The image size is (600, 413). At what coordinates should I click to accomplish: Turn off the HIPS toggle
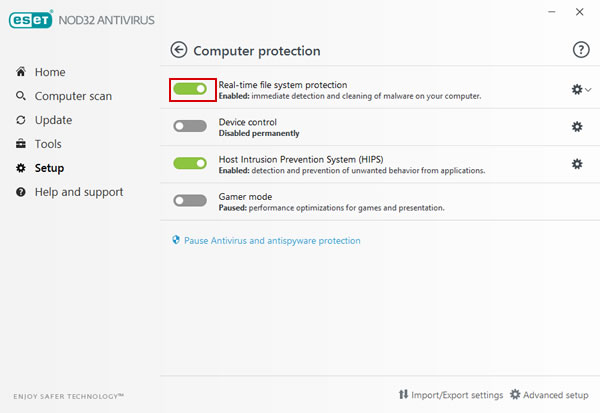(x=190, y=163)
